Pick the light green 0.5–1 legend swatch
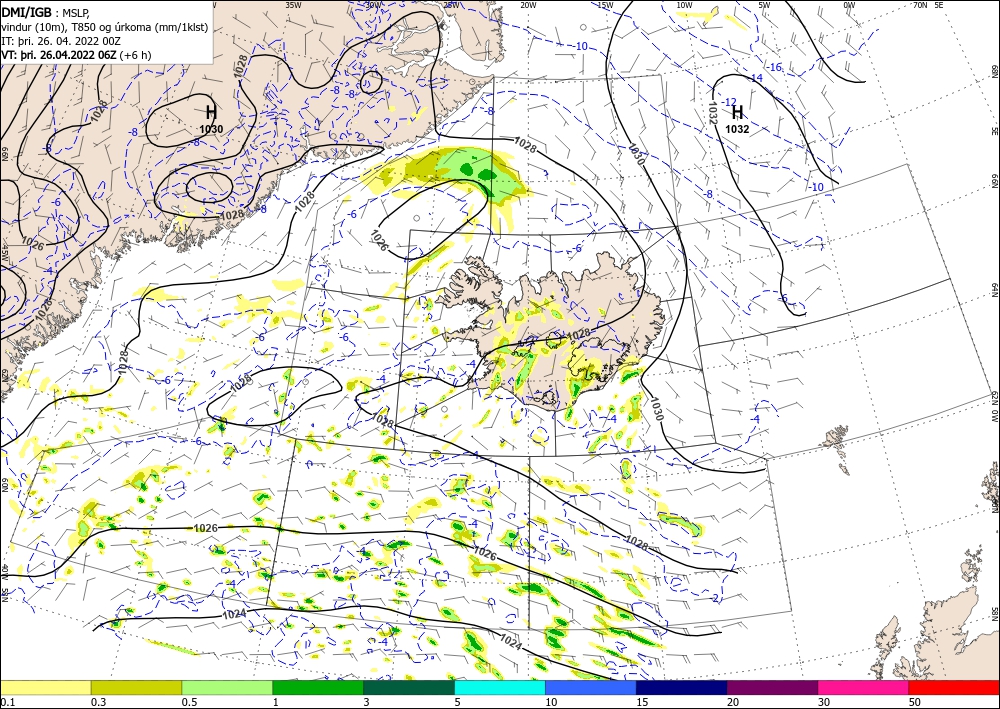Screen dimensions: 1000x709 point(227,687)
